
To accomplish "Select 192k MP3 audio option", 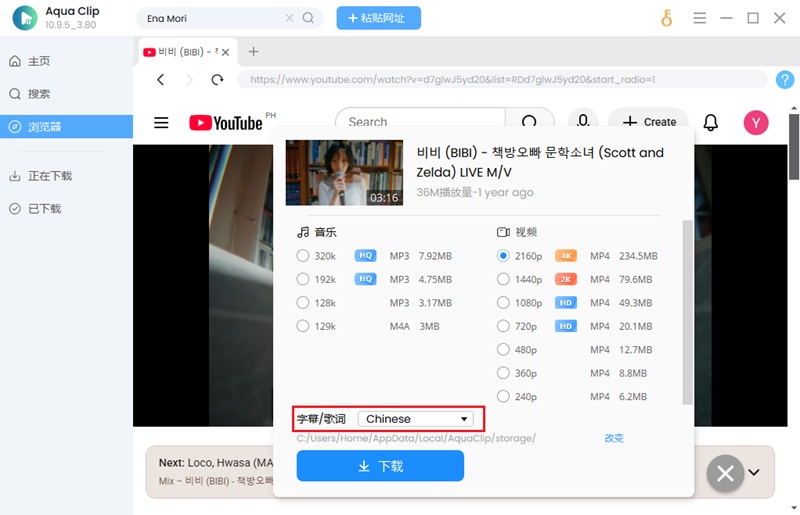I will pos(303,279).
